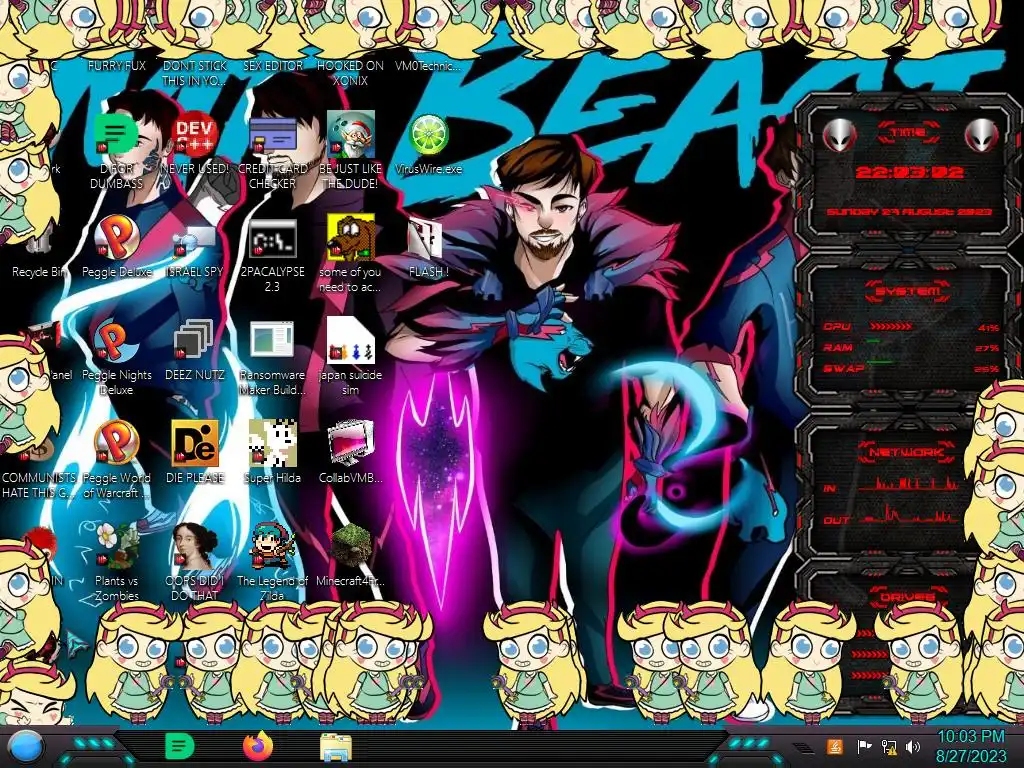Open the volume speaker tray icon
Viewport: 1024px width, 768px height.
pos(913,746)
